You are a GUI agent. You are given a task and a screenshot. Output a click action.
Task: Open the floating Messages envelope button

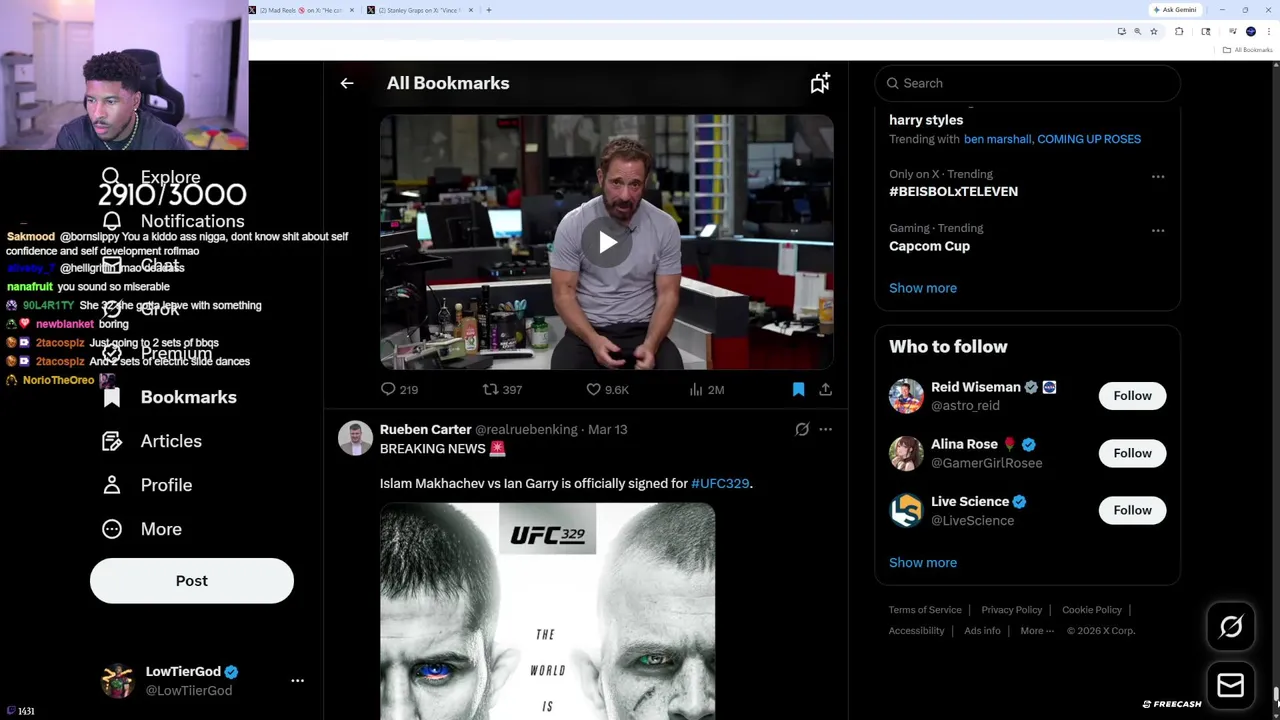click(1231, 685)
